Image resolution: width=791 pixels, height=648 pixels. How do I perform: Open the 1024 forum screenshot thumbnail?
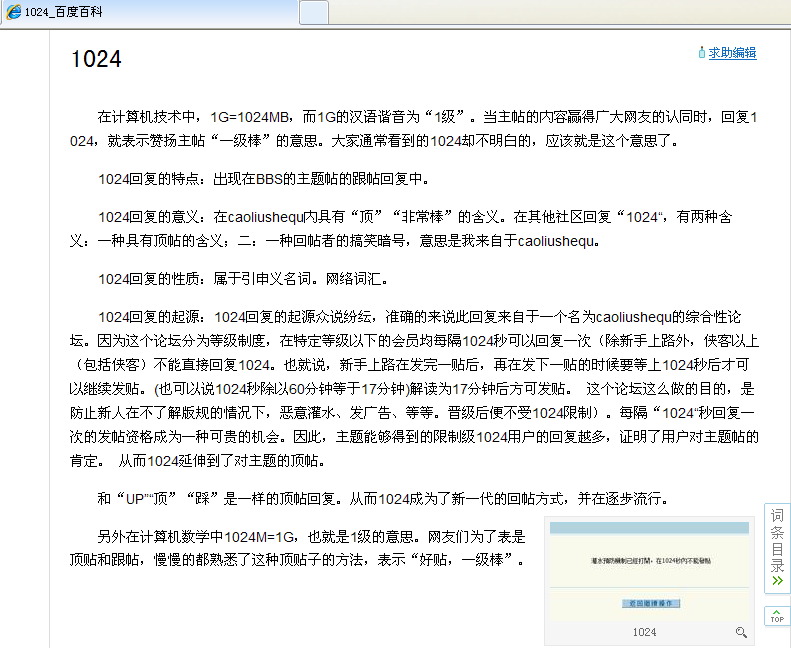point(647,572)
